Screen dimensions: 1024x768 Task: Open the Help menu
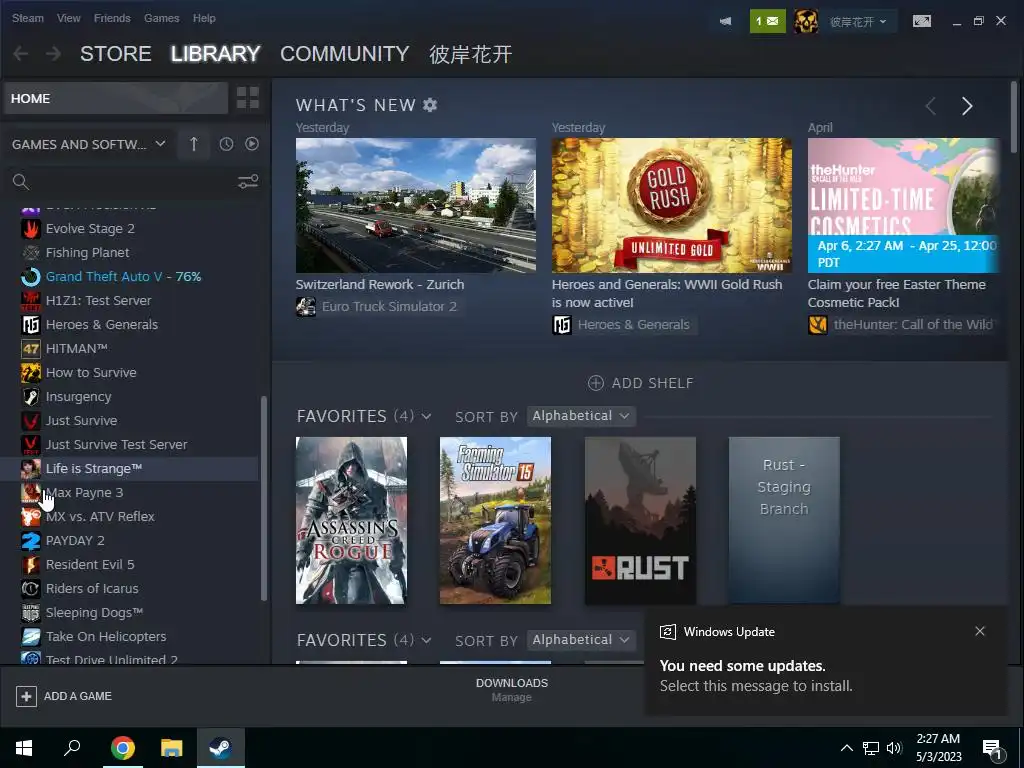204,18
